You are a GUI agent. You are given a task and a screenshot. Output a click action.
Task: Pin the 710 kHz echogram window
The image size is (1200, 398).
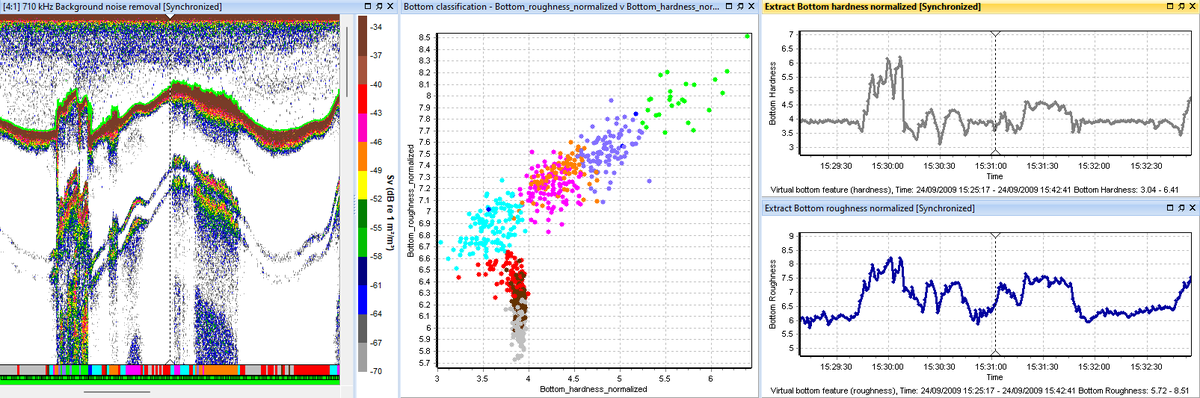click(378, 7)
